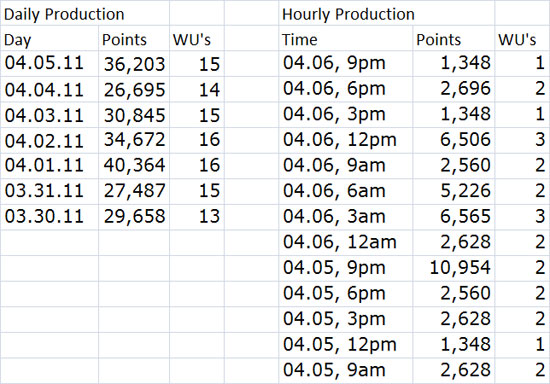Select the 29,658 points cell
The width and height of the screenshot is (550, 384).
tap(134, 217)
